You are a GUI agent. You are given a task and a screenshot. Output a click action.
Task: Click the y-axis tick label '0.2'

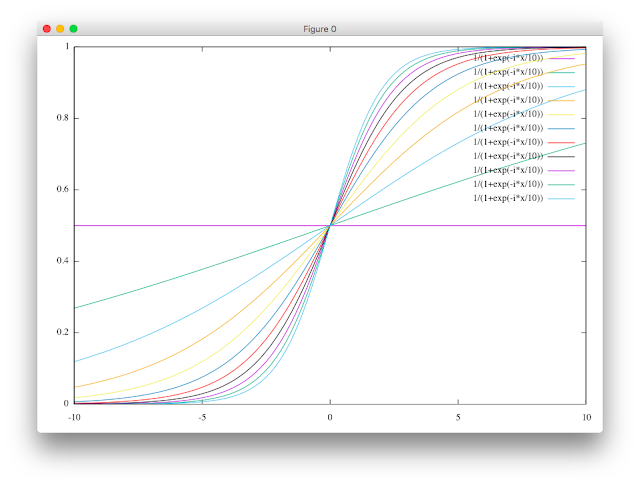(x=62, y=332)
